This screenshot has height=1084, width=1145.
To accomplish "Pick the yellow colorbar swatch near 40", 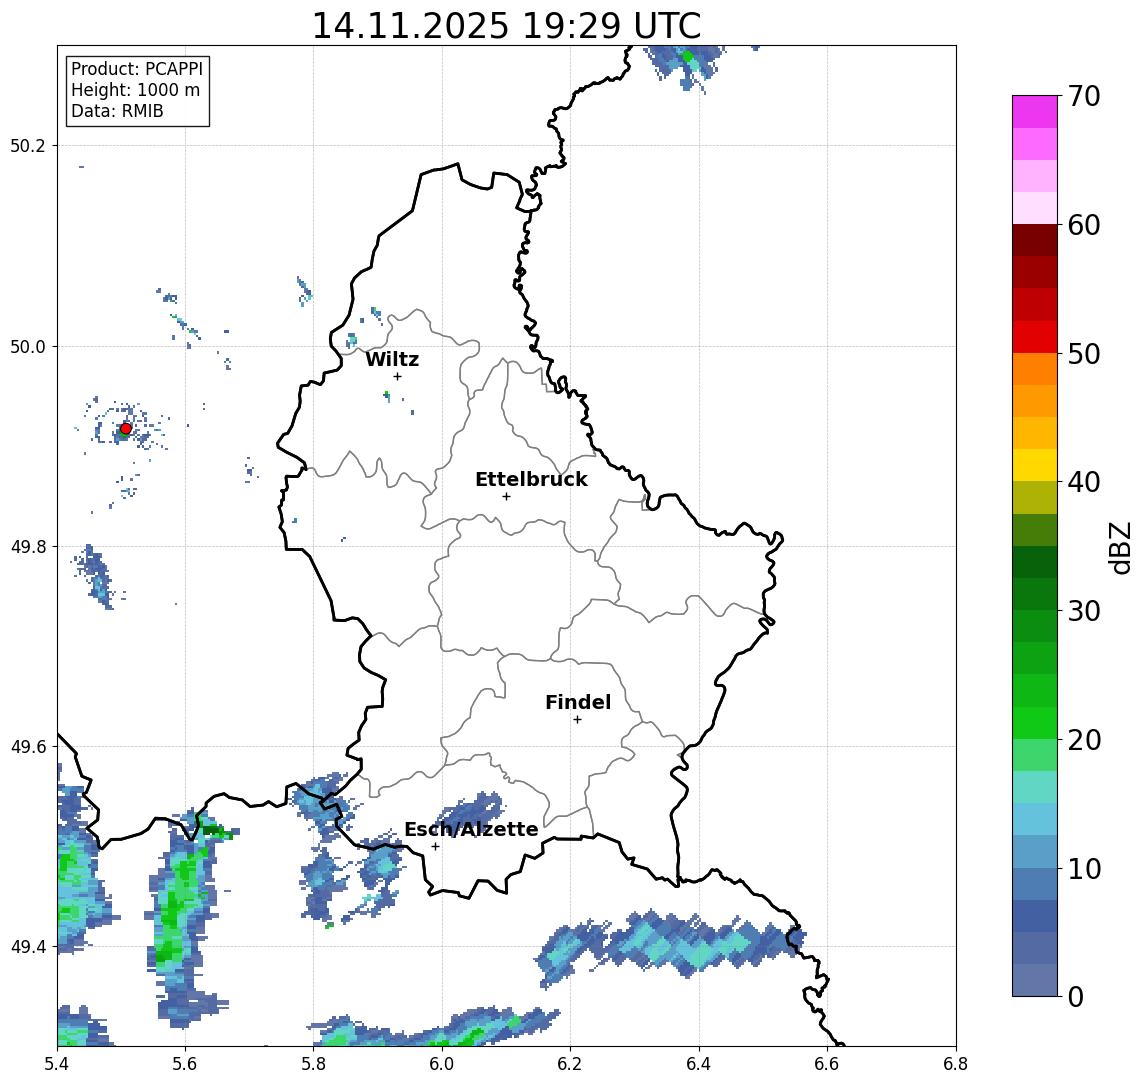I will [x=1035, y=465].
